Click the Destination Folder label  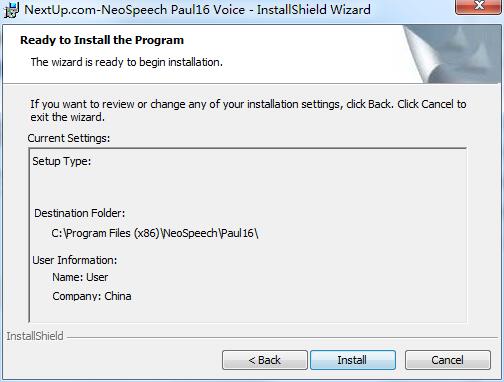coord(80,213)
